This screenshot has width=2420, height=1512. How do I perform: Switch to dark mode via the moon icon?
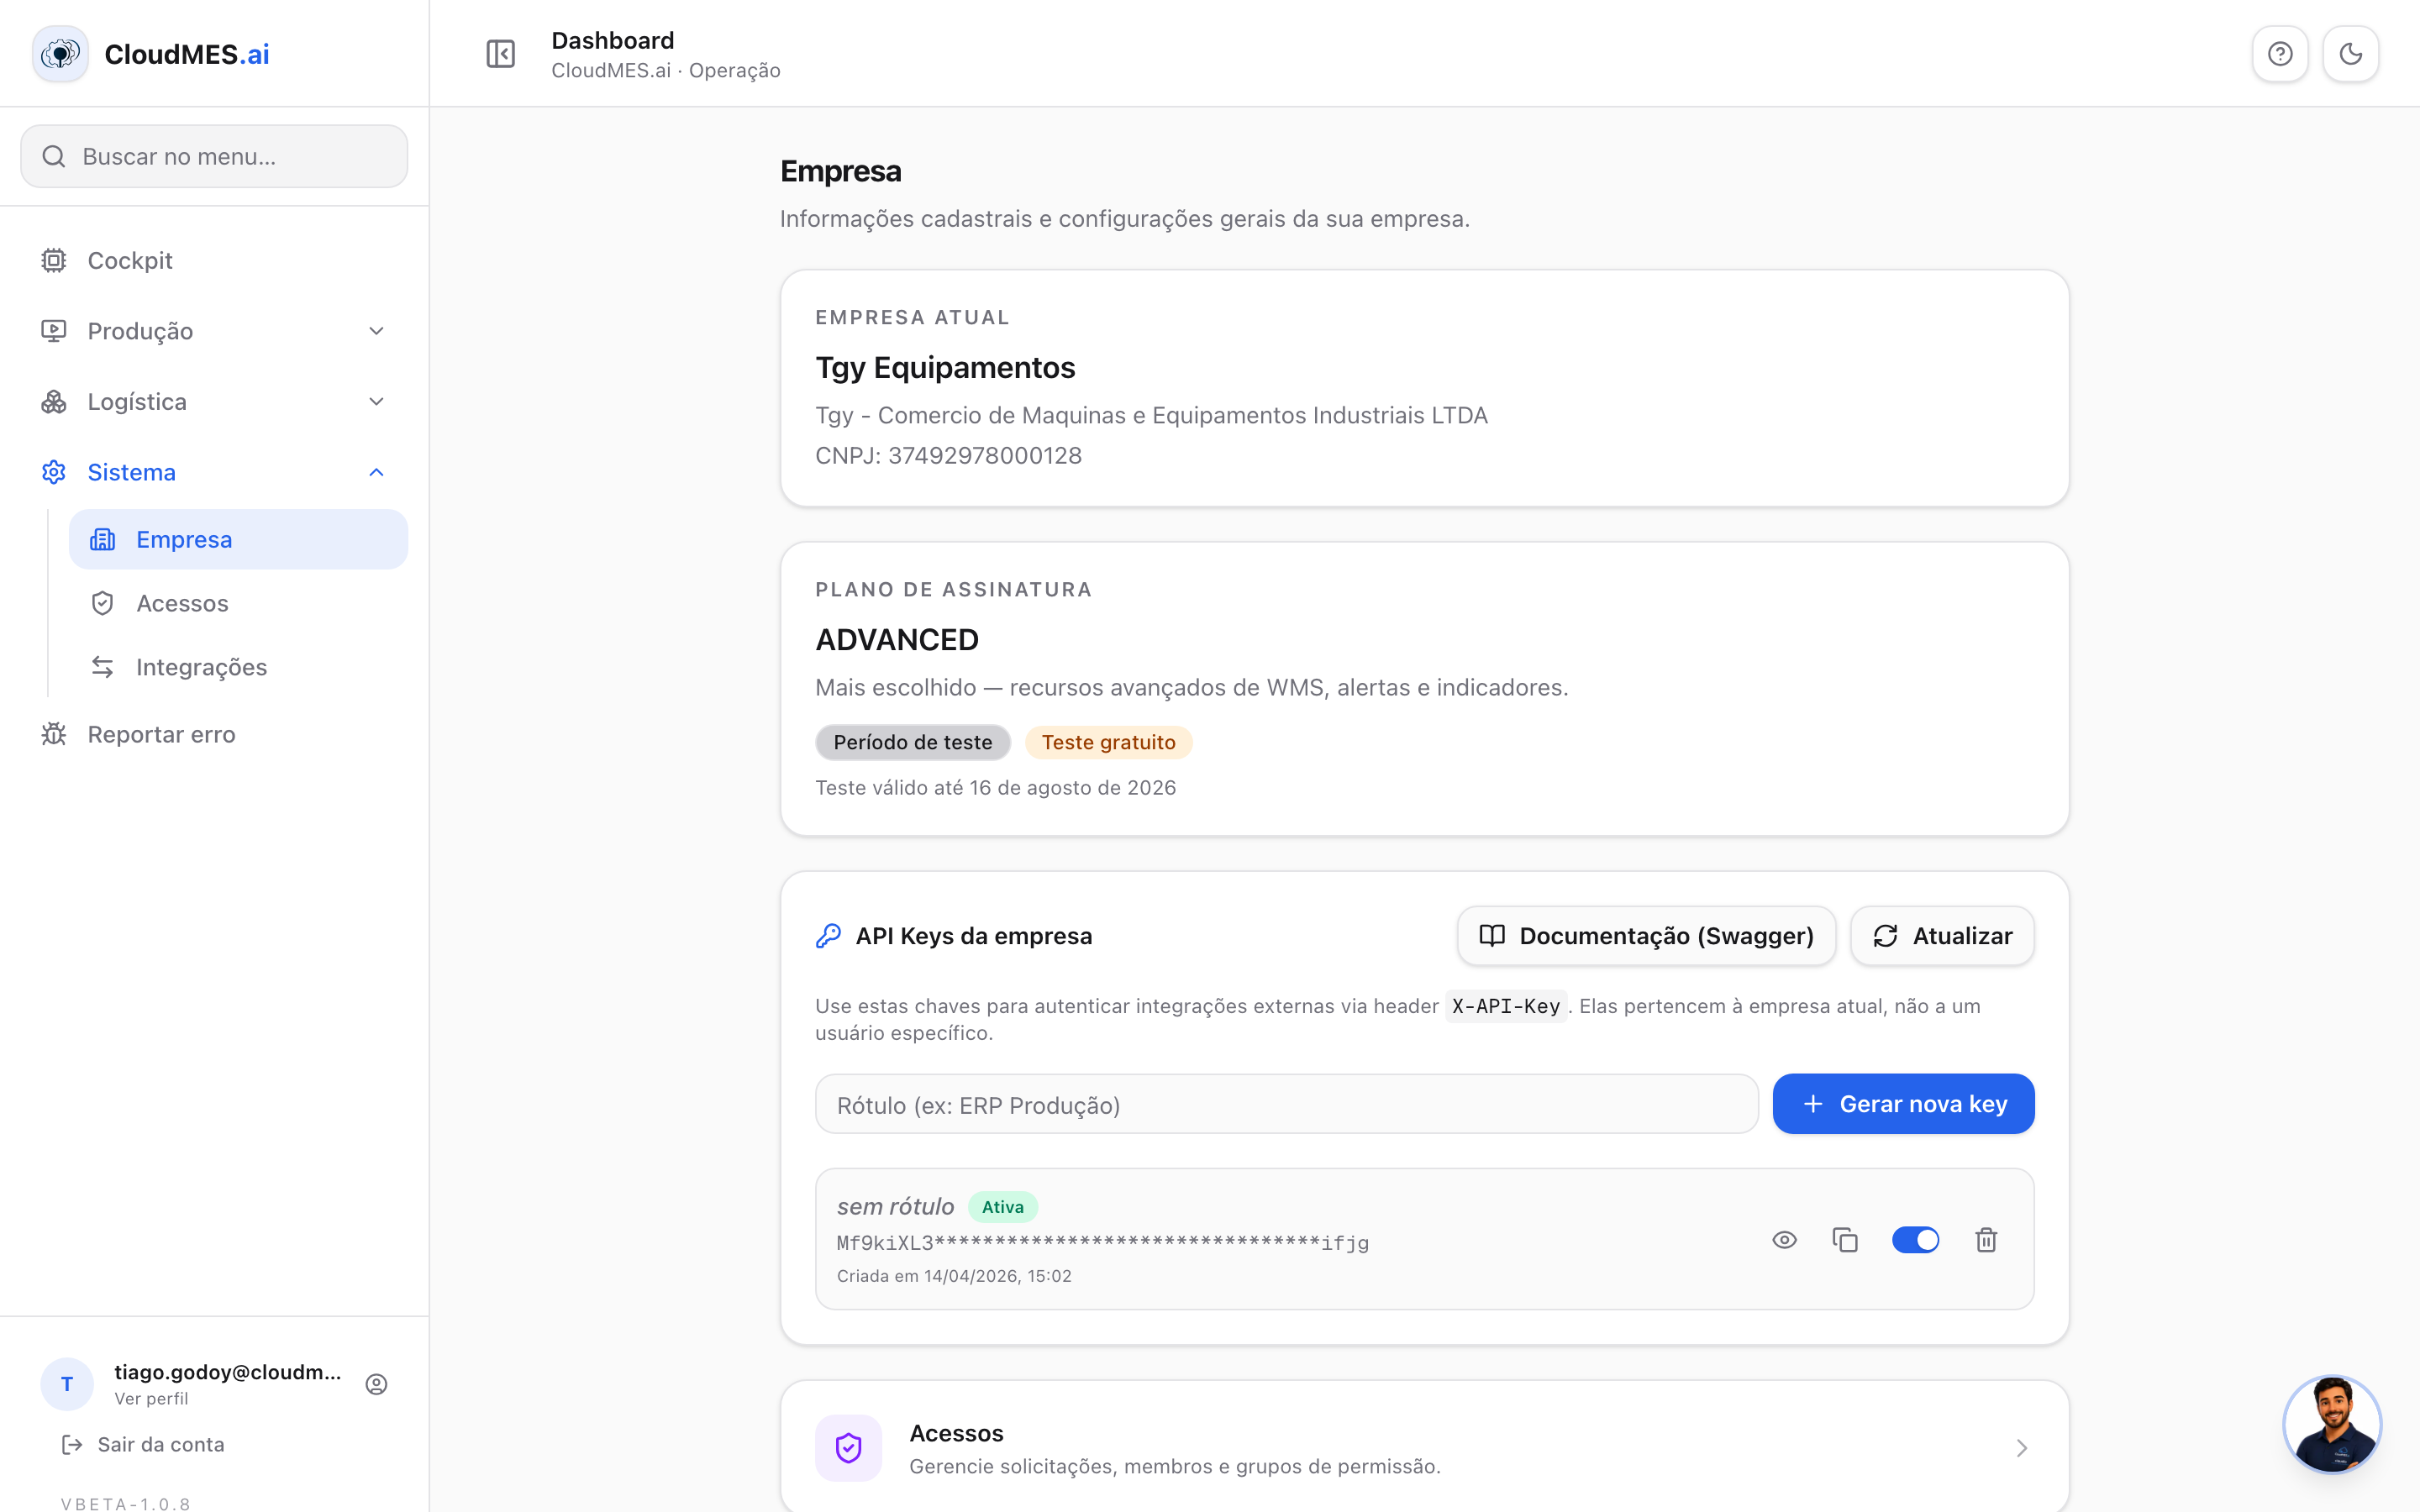2350,54
